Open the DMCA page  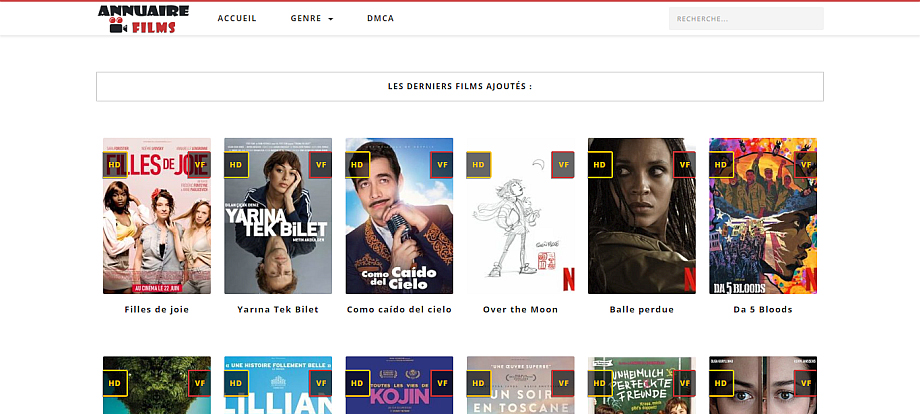point(380,19)
